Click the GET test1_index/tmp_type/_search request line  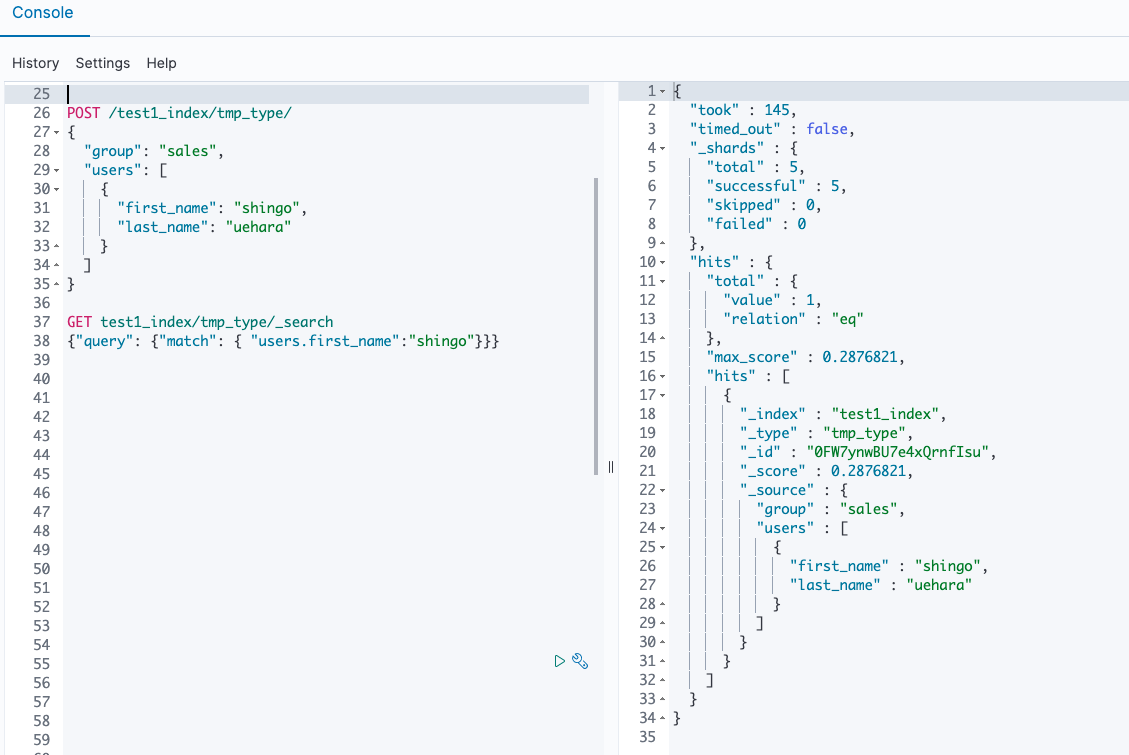tap(200, 322)
